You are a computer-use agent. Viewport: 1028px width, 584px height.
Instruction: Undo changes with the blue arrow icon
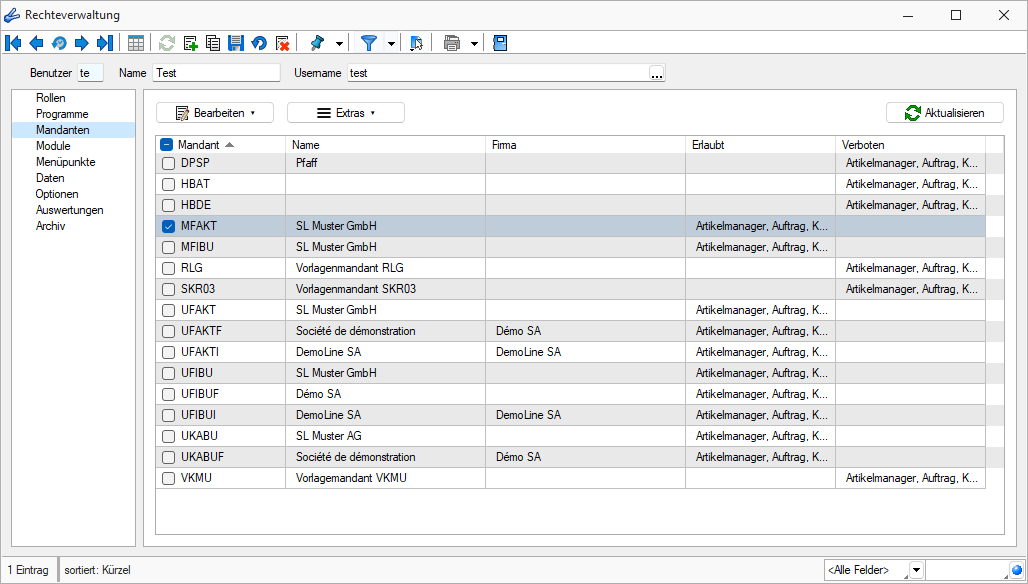[x=259, y=43]
